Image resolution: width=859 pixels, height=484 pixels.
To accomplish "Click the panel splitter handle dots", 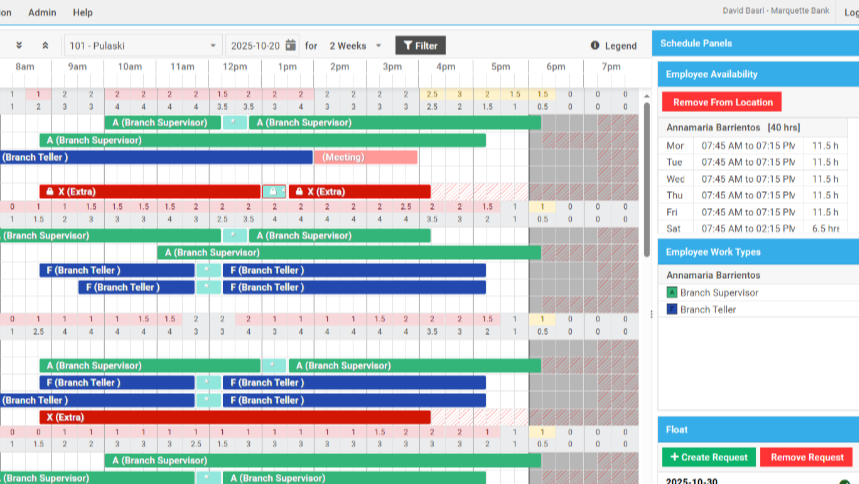I will 651,314.
